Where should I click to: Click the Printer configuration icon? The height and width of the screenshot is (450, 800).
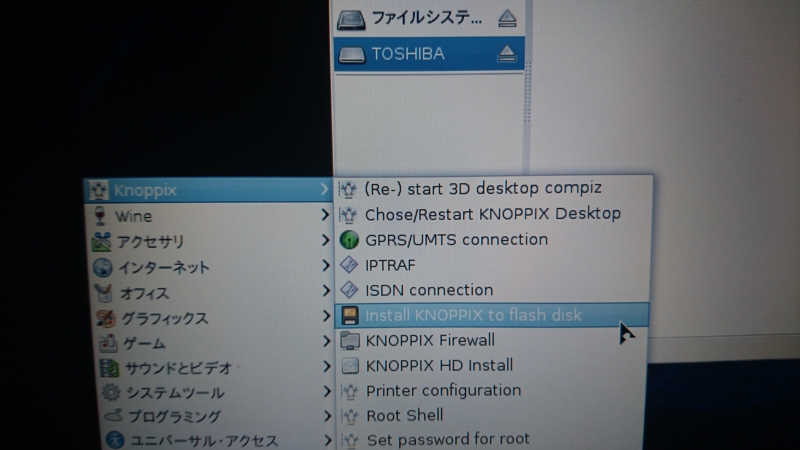pyautogui.click(x=350, y=391)
